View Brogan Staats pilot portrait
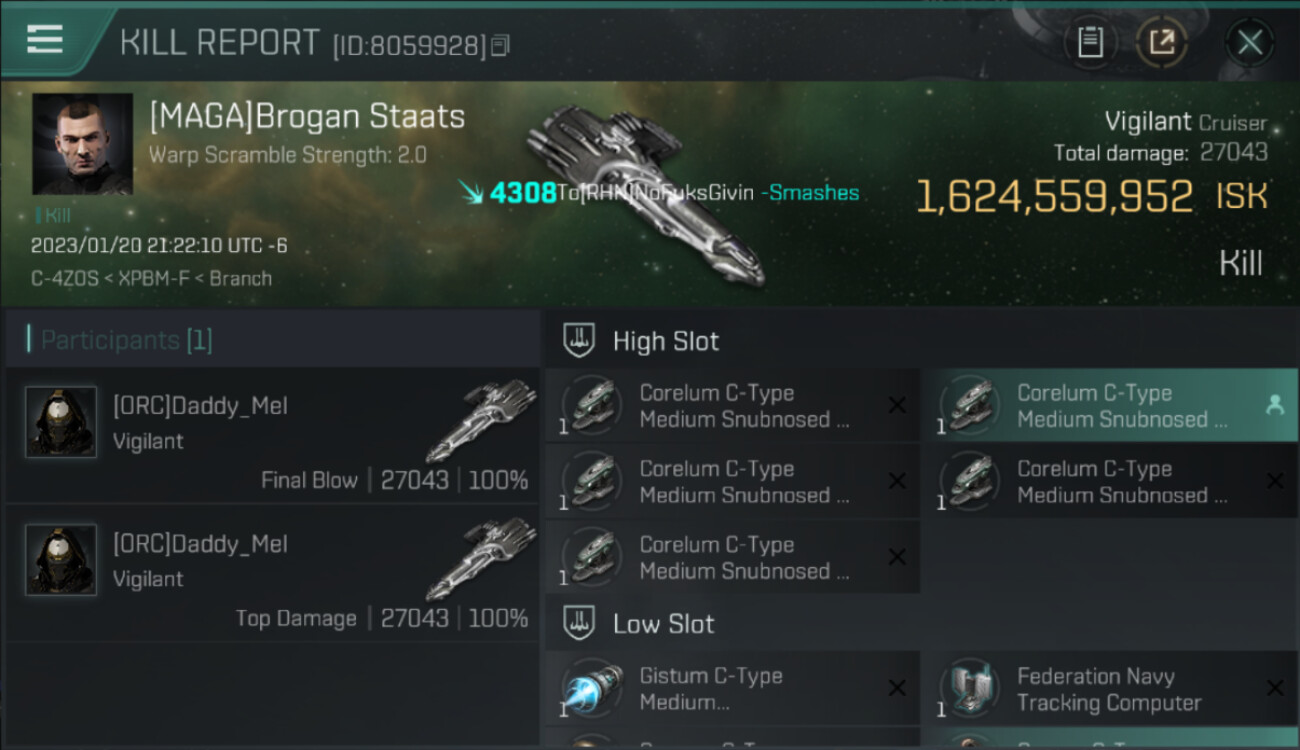This screenshot has height=750, width=1300. coord(82,144)
